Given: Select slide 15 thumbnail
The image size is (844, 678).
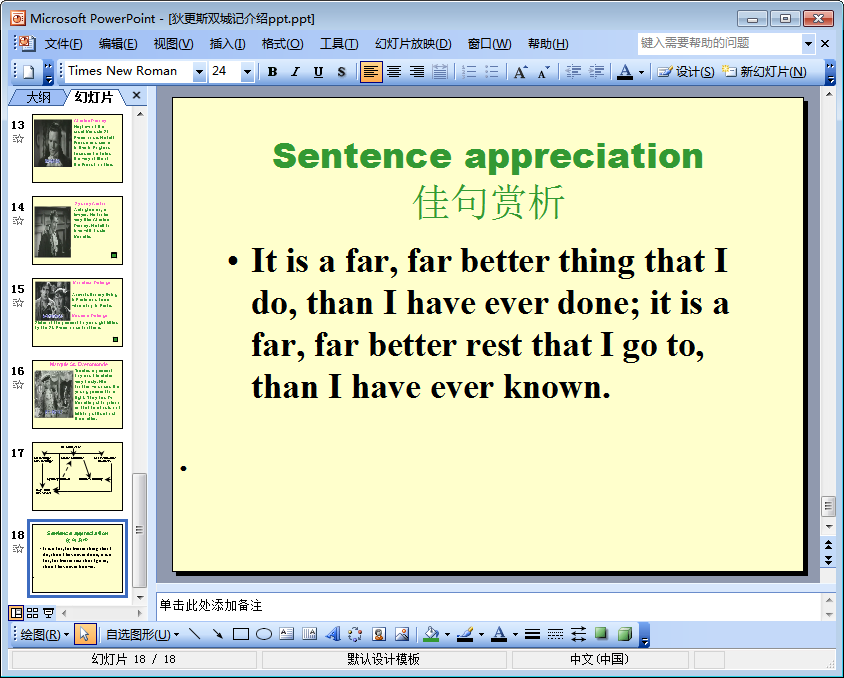Looking at the screenshot, I should tap(78, 312).
